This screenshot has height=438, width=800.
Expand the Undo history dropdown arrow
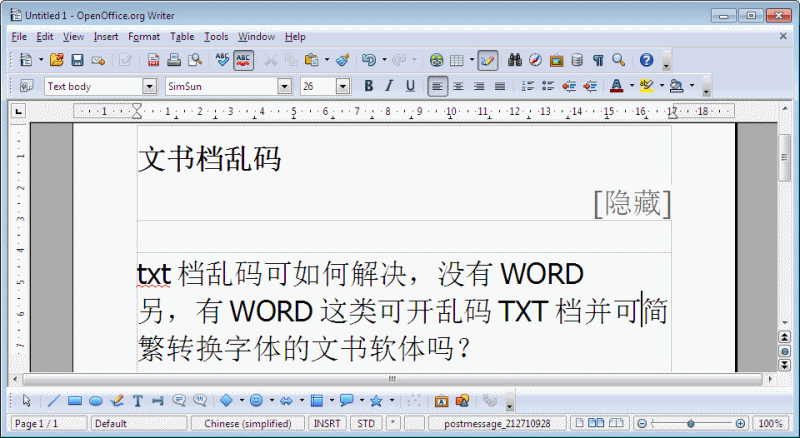(384, 60)
